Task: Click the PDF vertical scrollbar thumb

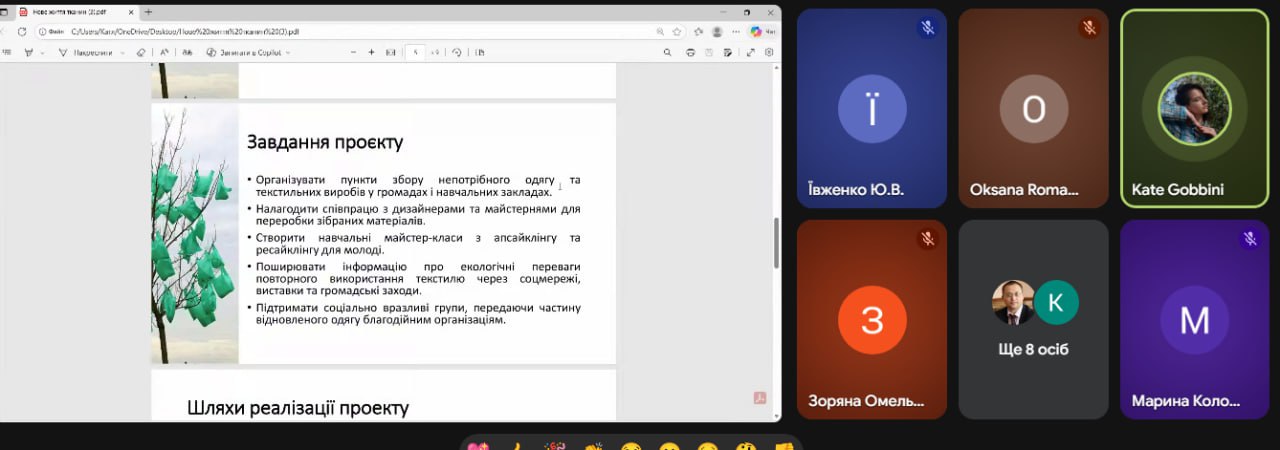Action: 776,243
